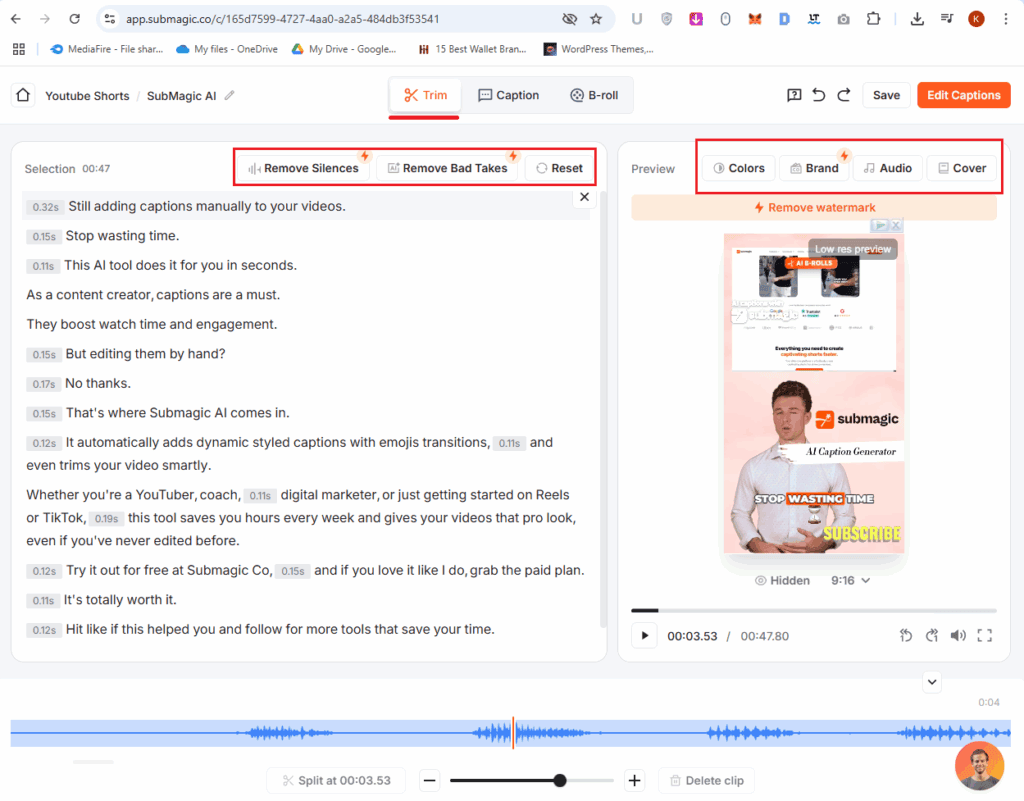
Task: Open My Drive - Google bookmark
Action: (x=344, y=49)
